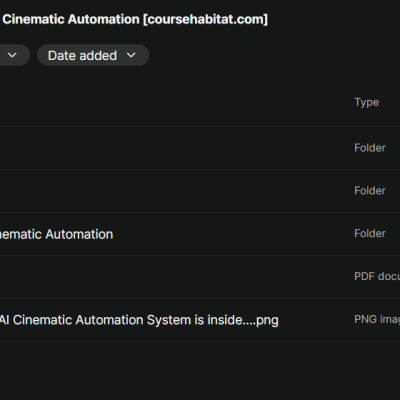This screenshot has height=400, width=400.
Task: Click the Folder type in Cinematic Automation row
Action: (x=370, y=234)
